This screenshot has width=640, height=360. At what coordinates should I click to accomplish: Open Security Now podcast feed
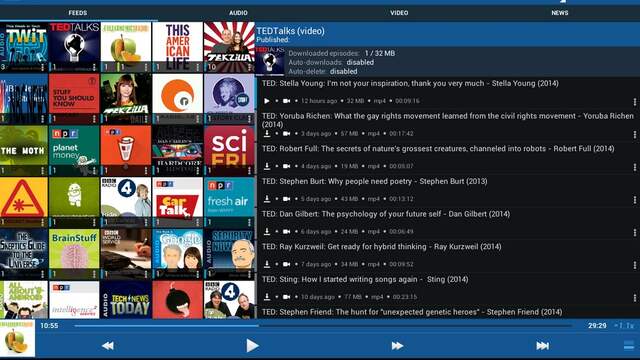point(229,253)
